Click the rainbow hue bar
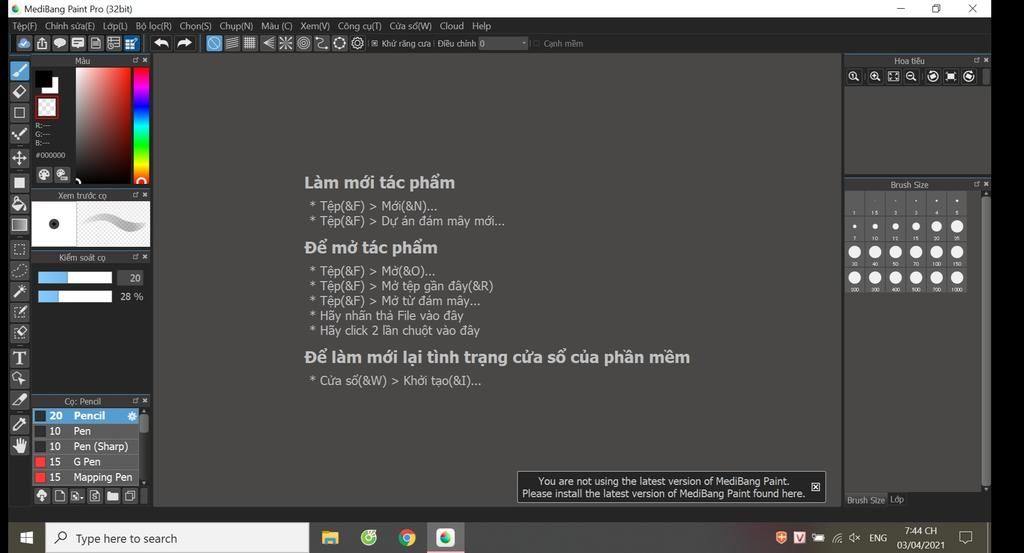 click(141, 125)
